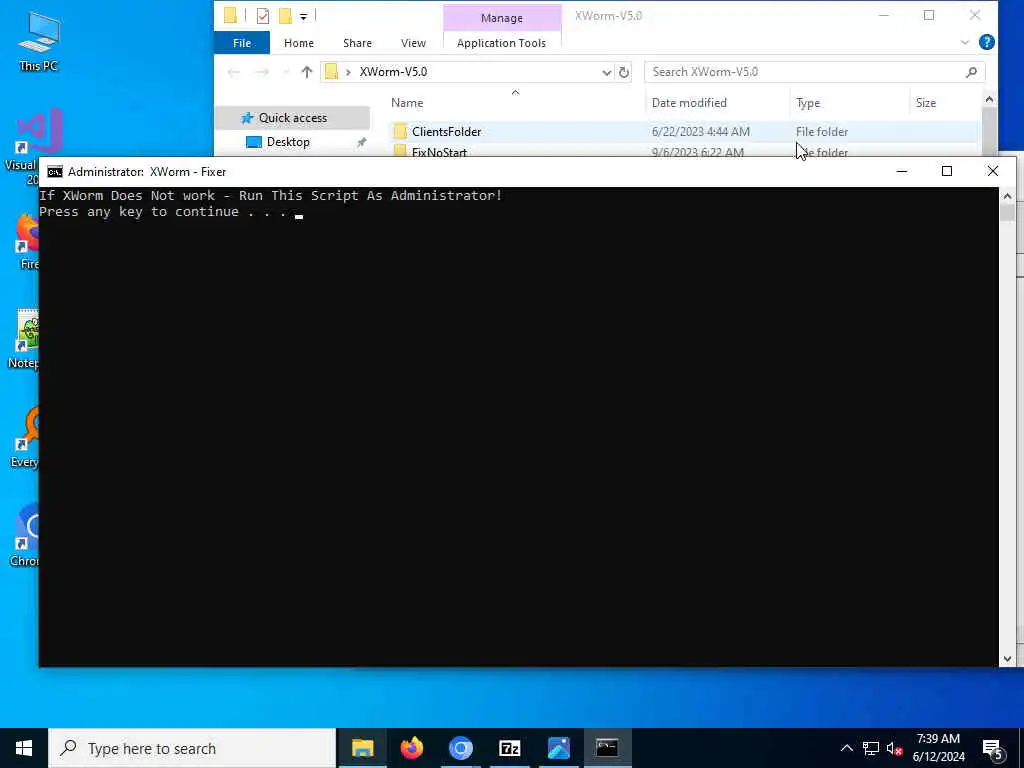
Task: Open the network status tray icon
Action: (x=871, y=748)
